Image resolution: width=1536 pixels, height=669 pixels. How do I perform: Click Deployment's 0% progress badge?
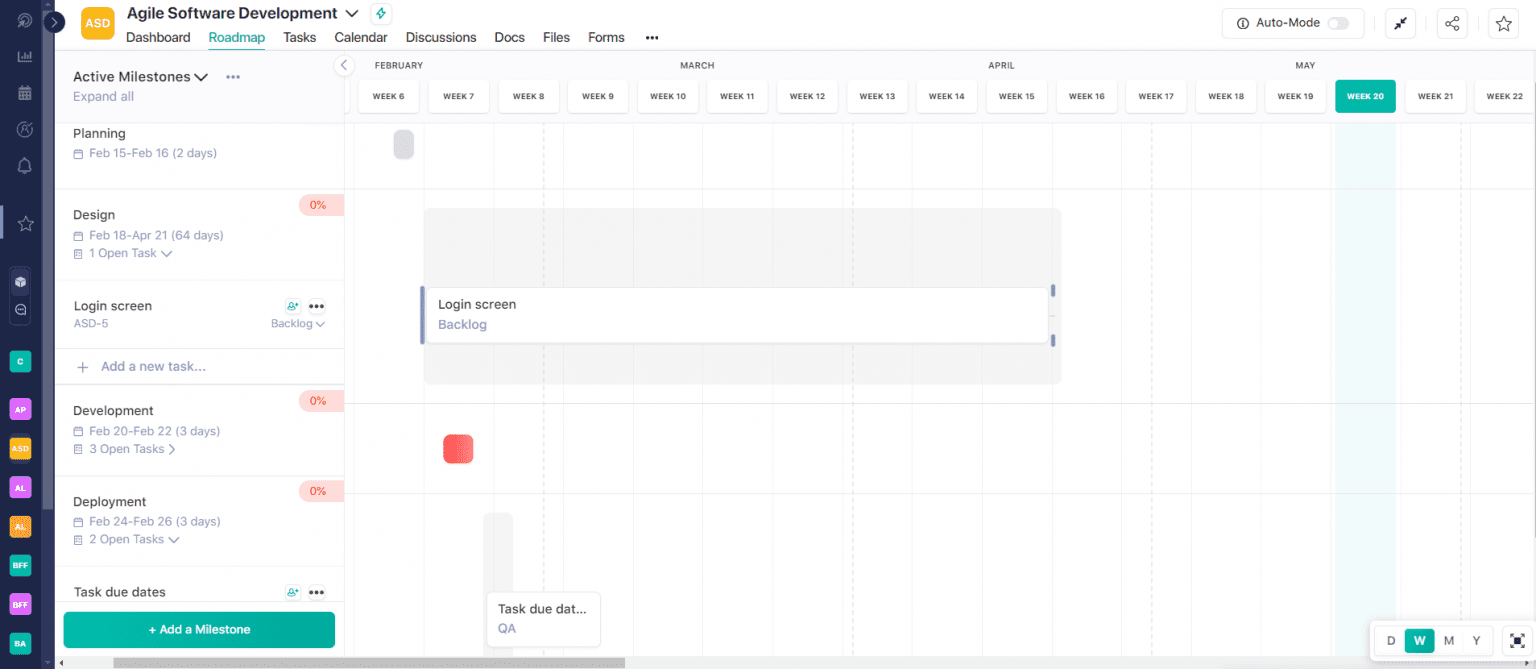coord(321,491)
